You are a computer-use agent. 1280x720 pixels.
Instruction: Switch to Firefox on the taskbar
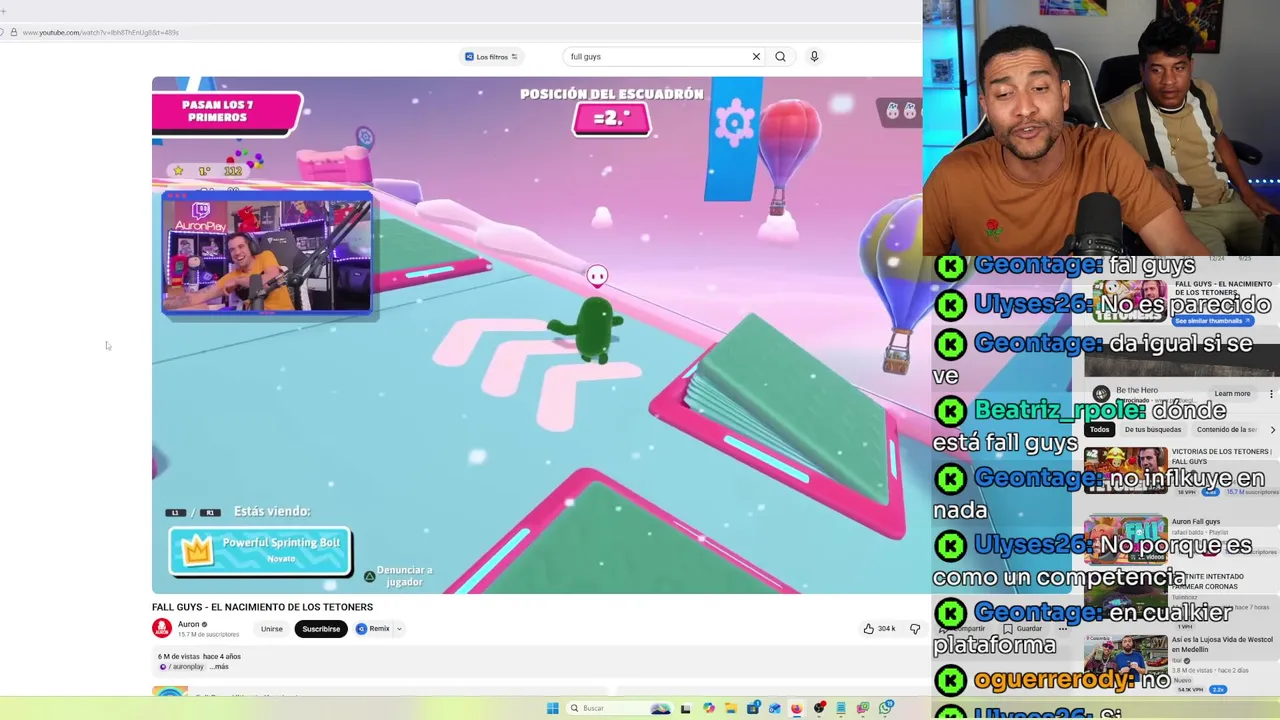click(x=797, y=708)
